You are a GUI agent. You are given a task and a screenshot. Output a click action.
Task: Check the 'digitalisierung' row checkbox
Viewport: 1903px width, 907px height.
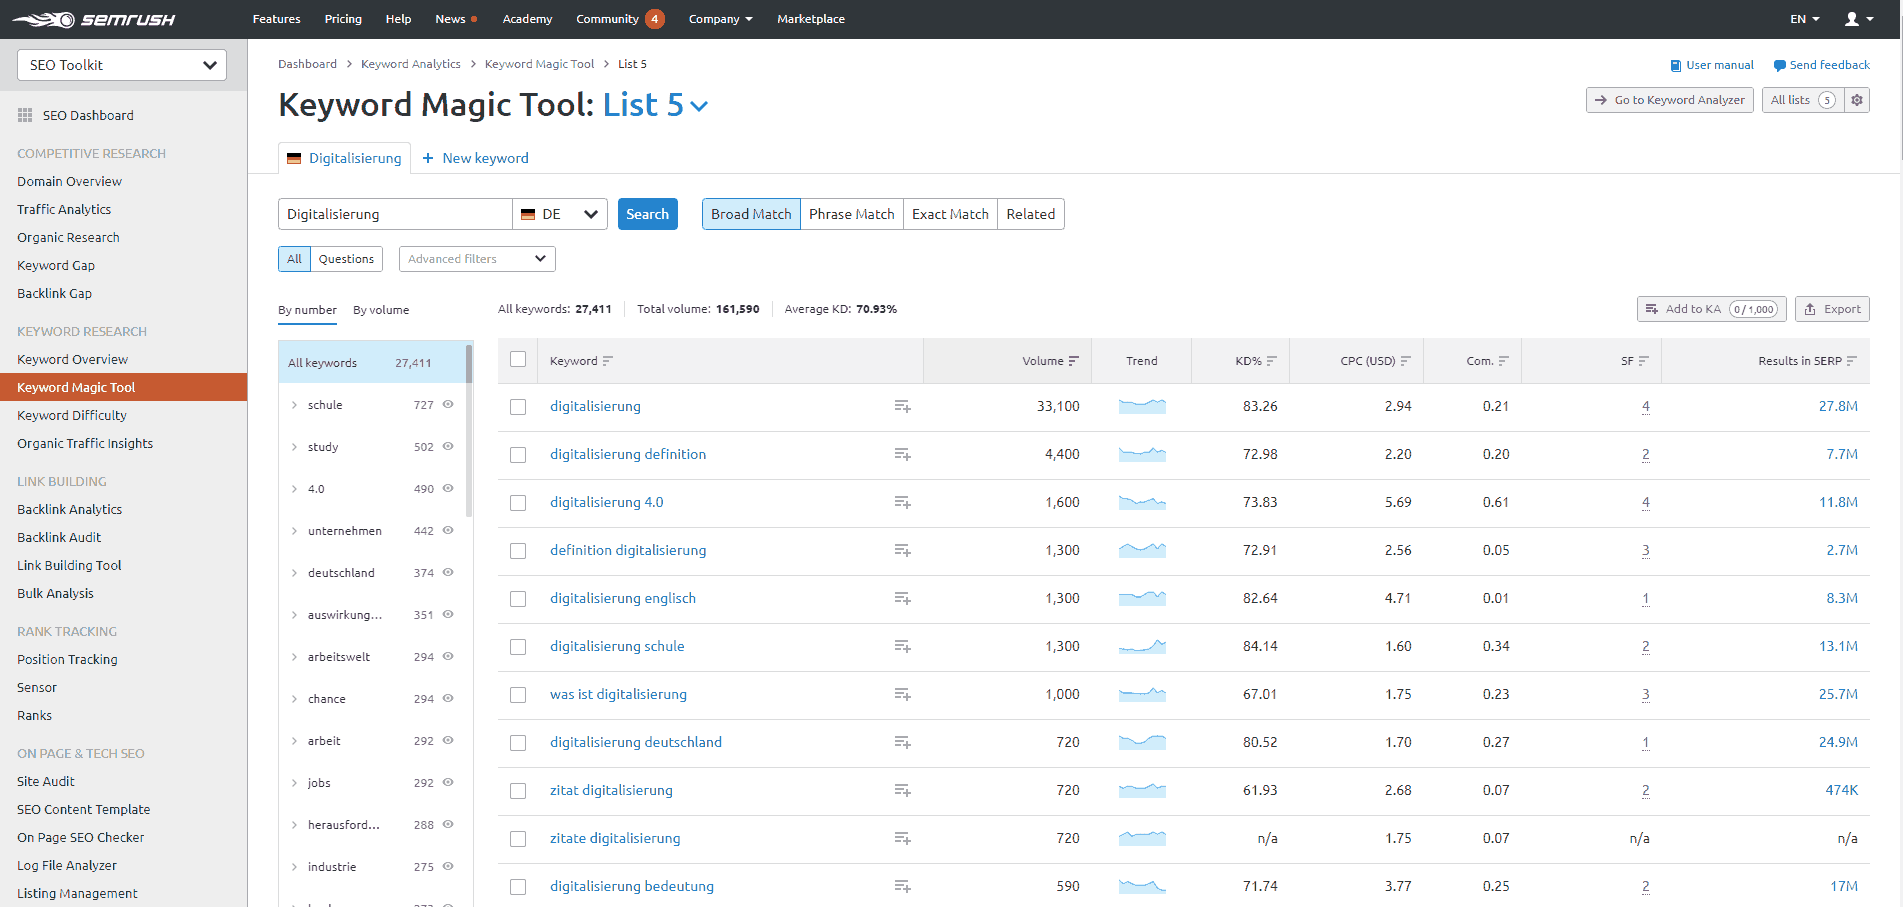tap(518, 407)
